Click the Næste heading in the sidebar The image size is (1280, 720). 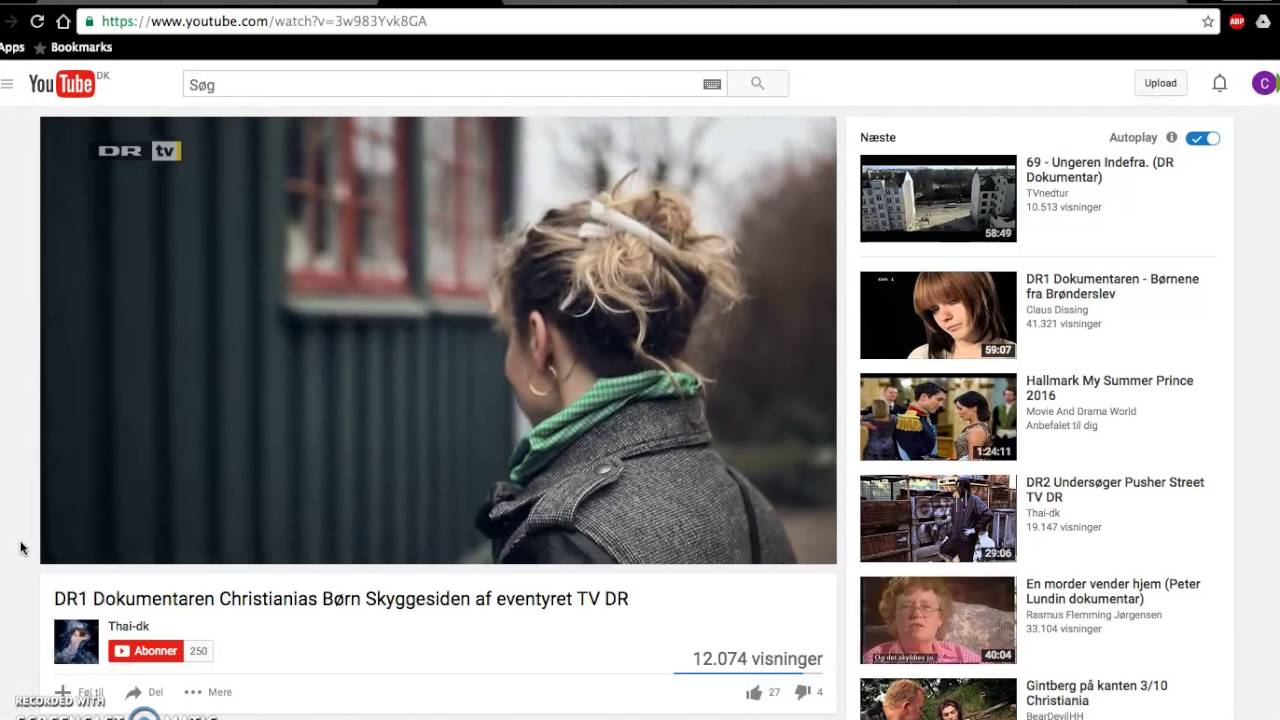pyautogui.click(x=878, y=137)
